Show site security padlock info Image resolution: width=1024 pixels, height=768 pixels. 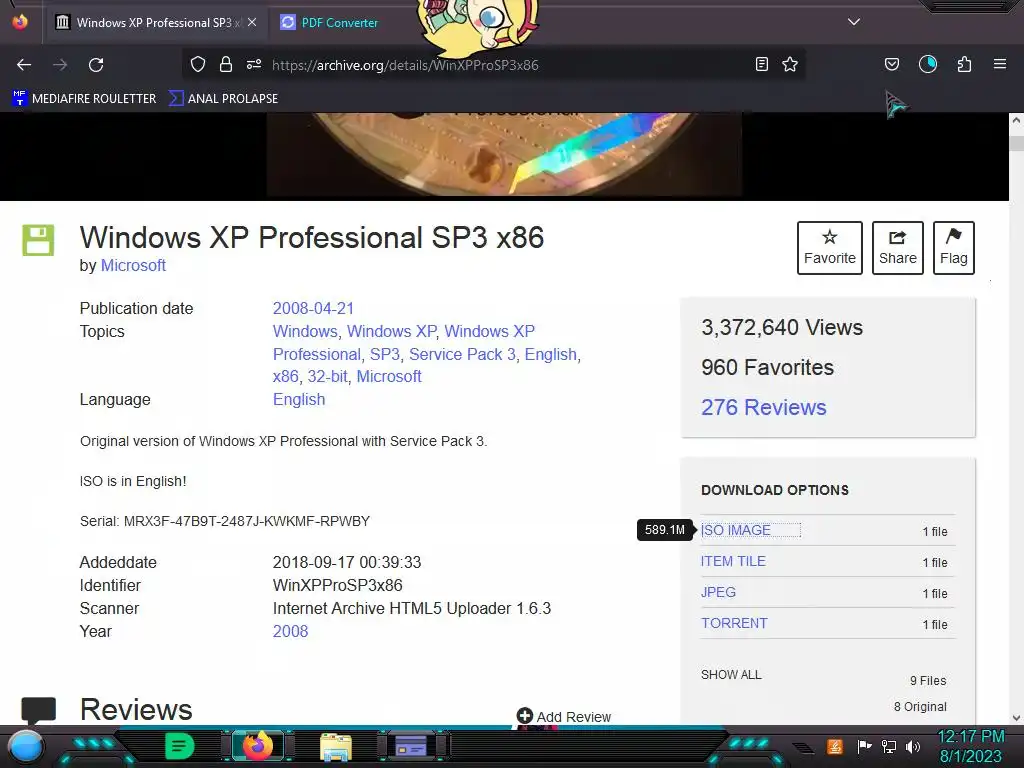[x=226, y=64]
